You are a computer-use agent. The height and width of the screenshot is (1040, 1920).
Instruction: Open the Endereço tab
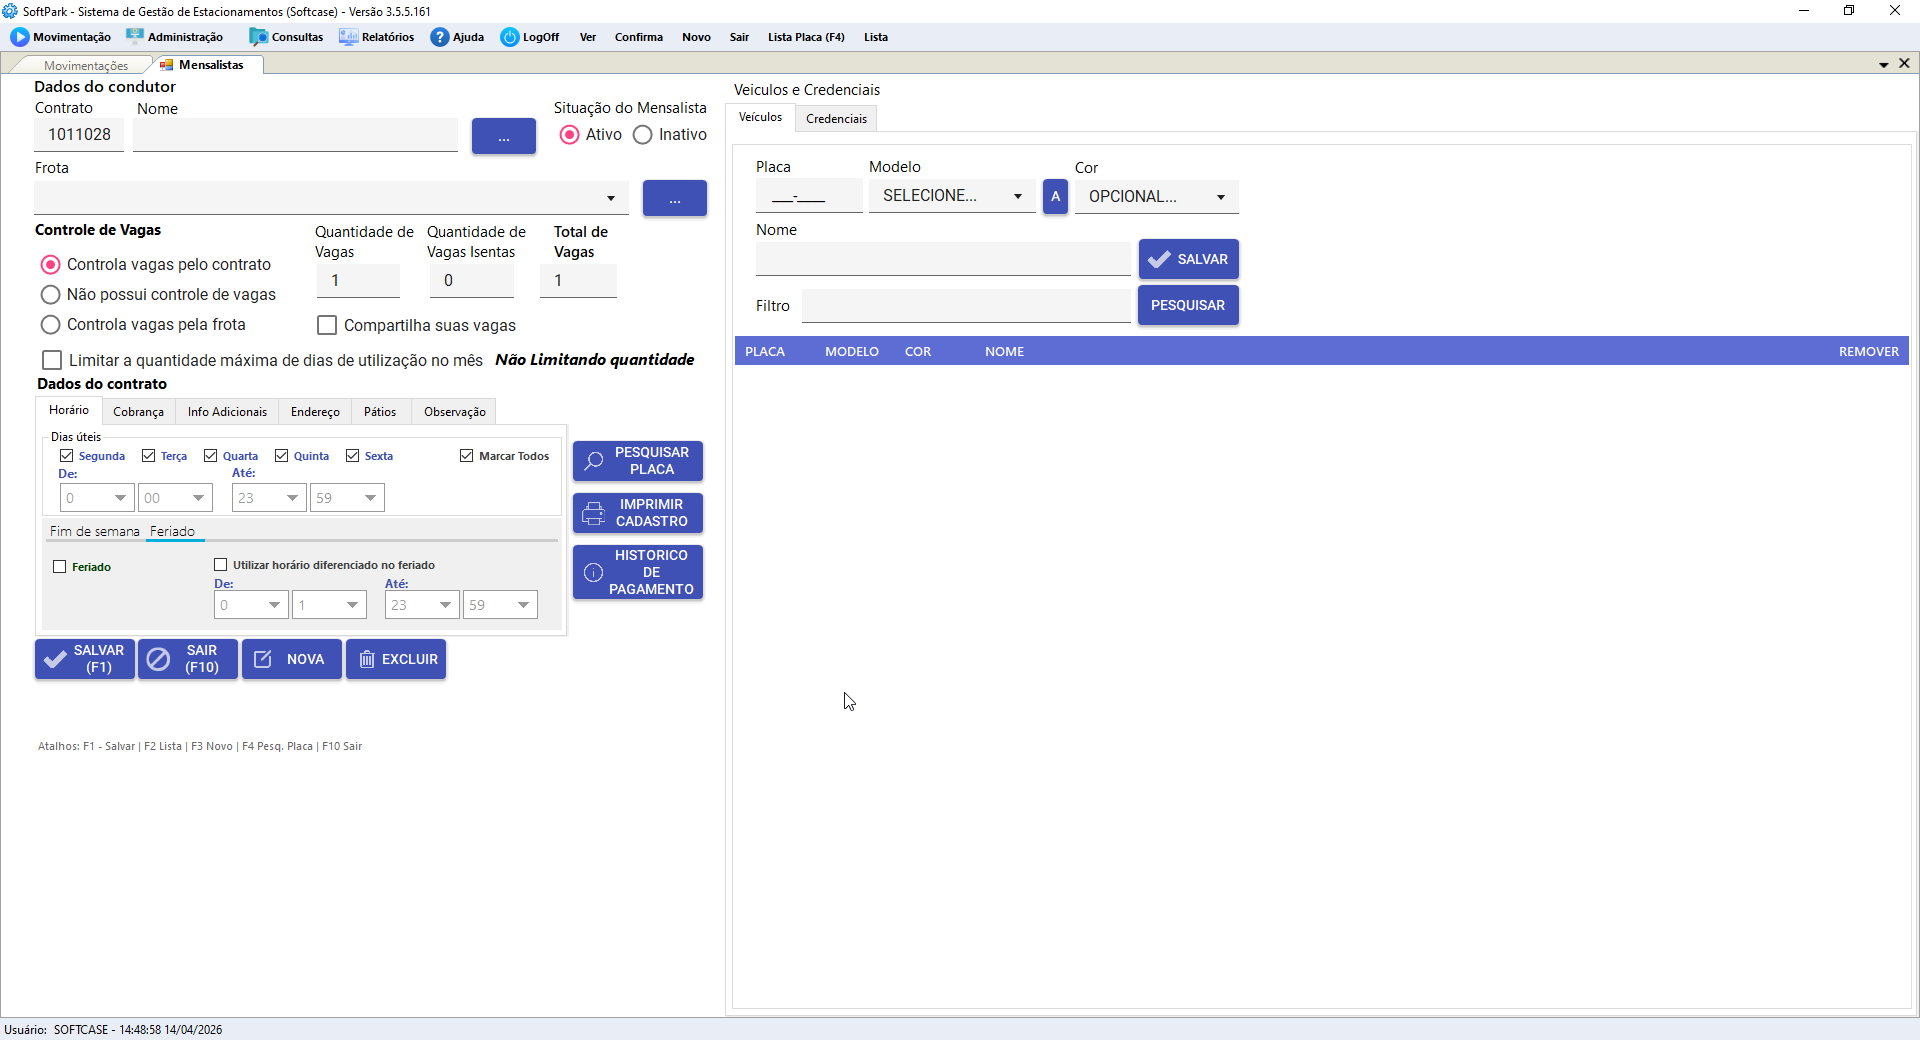pos(315,412)
